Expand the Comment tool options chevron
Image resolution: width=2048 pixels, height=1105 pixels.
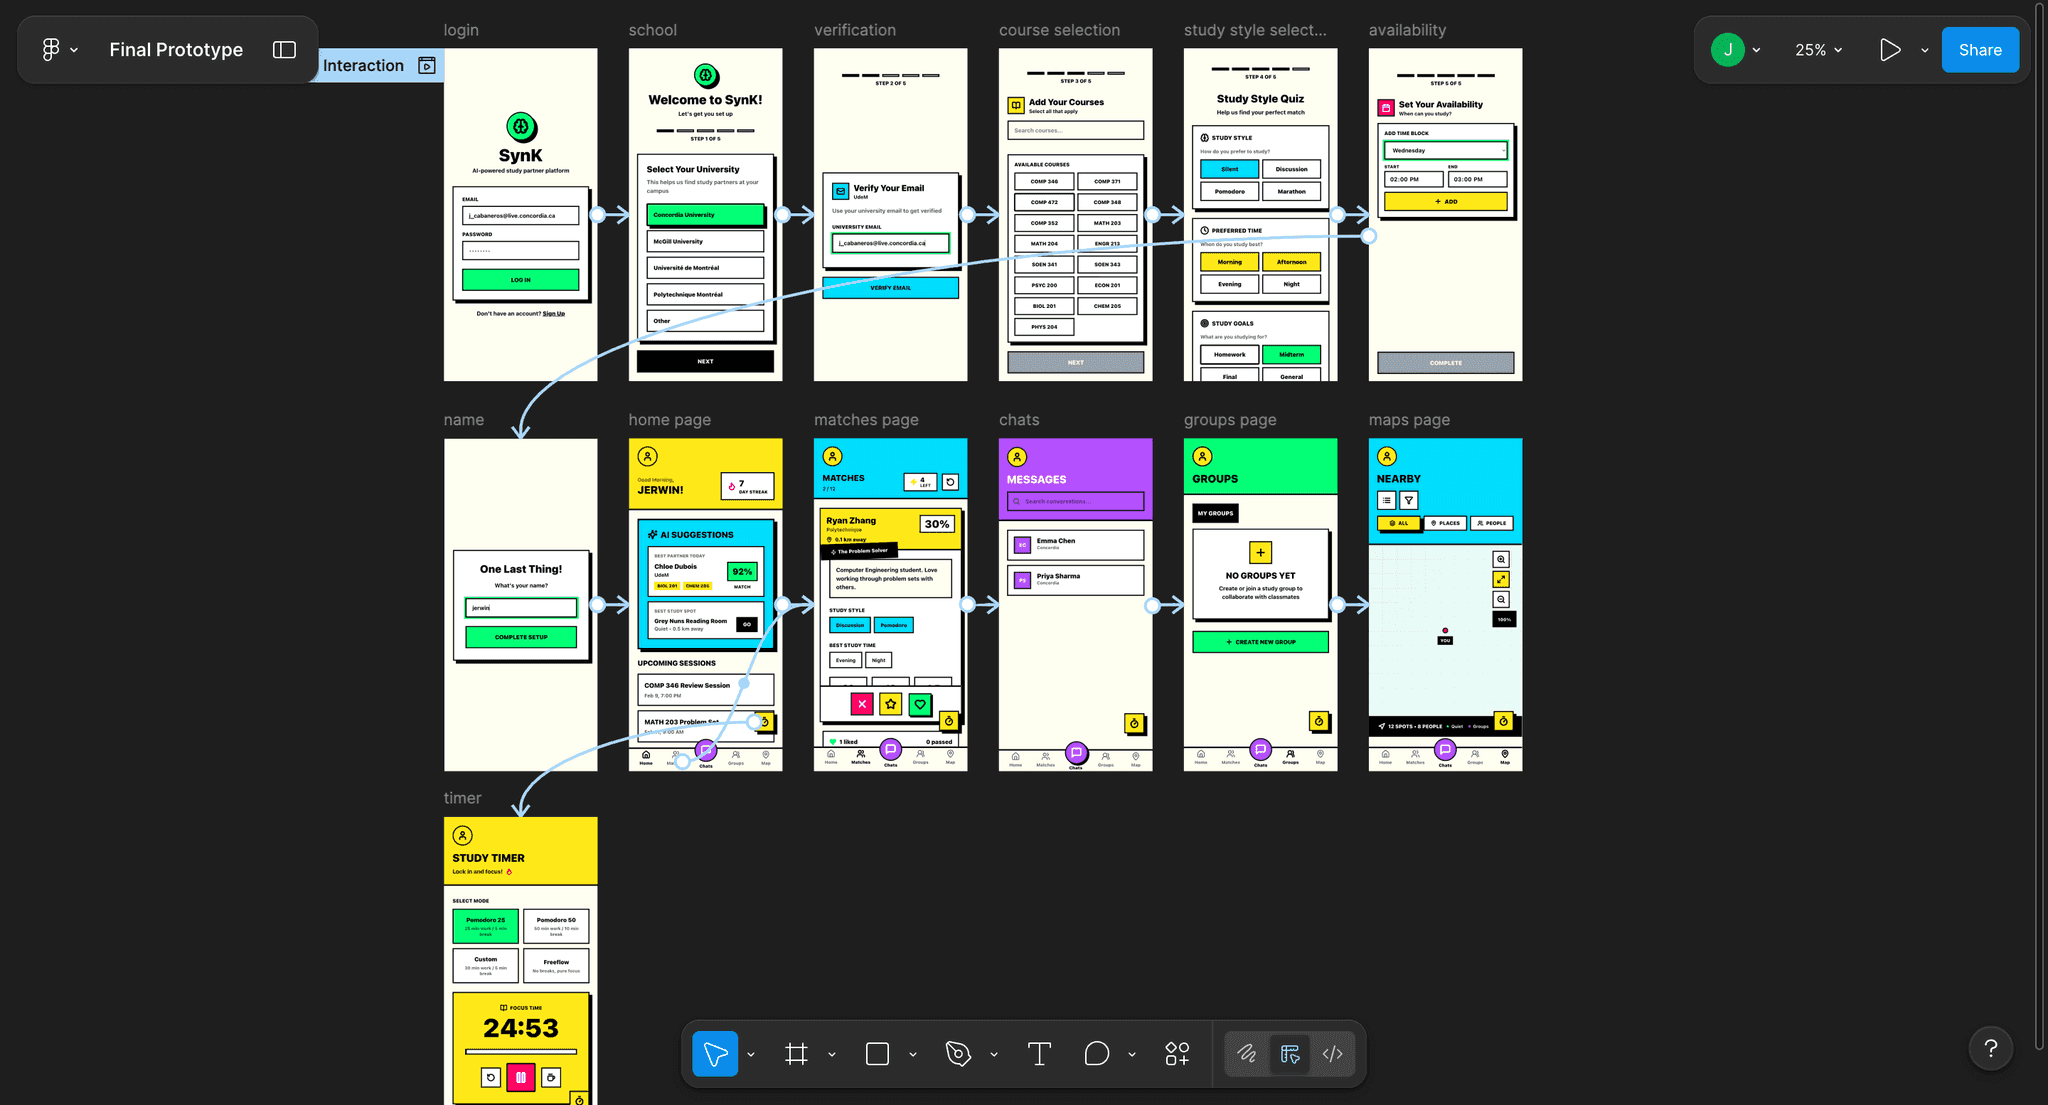coord(1132,1054)
